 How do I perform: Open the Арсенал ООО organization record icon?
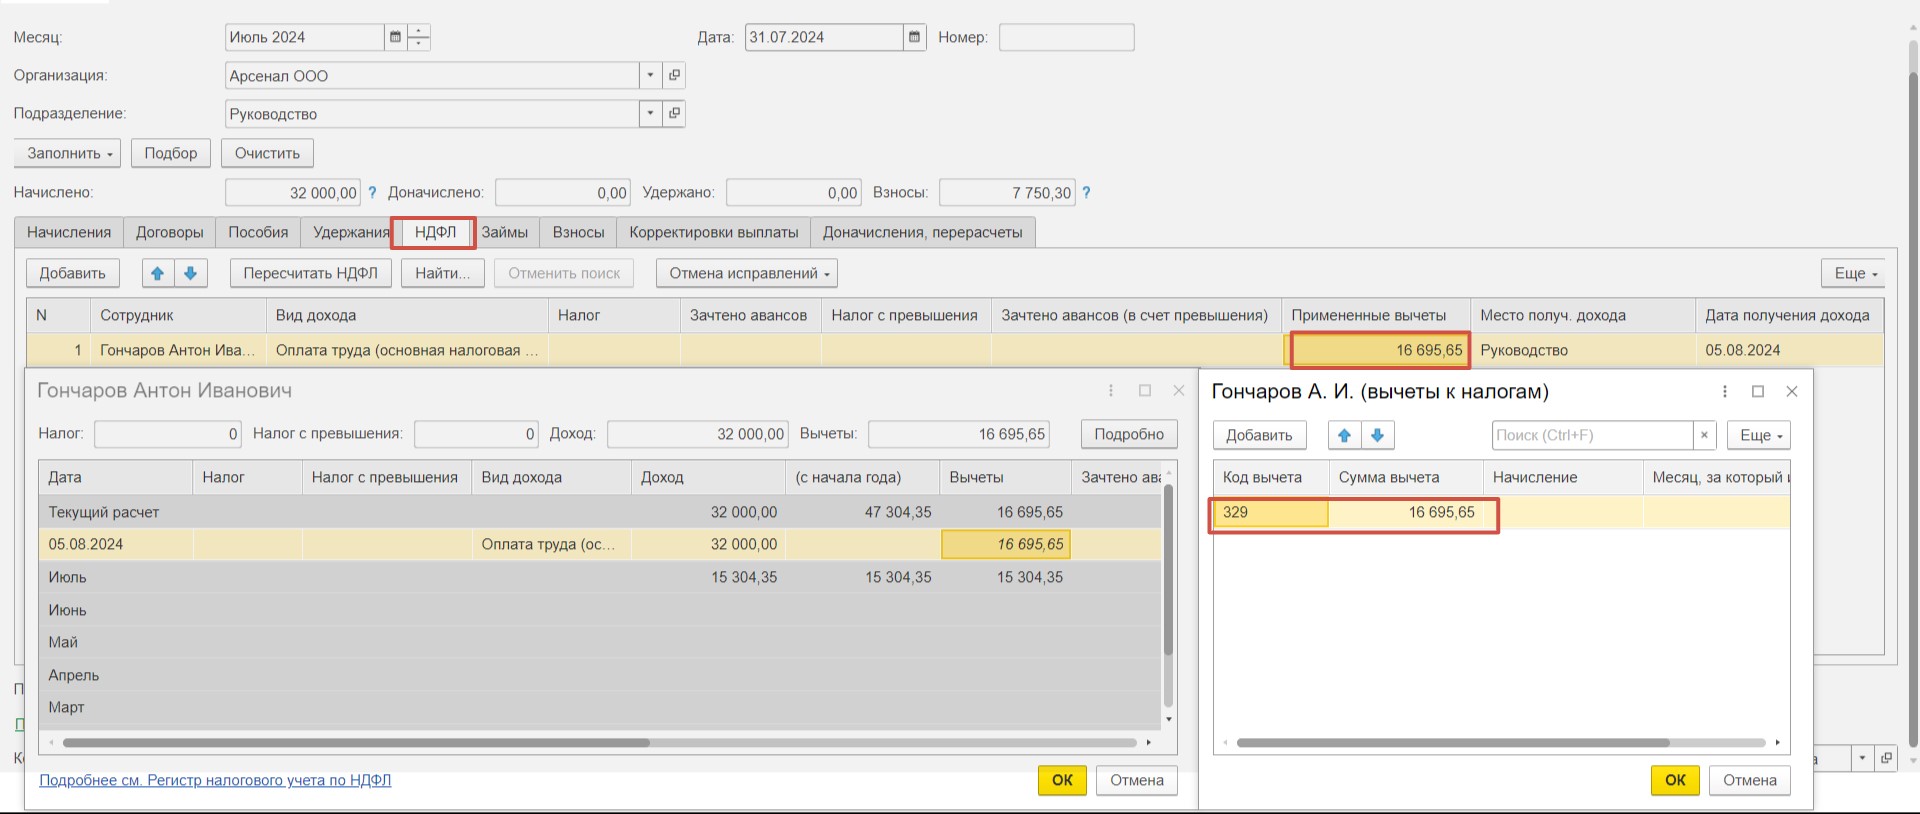[x=674, y=75]
